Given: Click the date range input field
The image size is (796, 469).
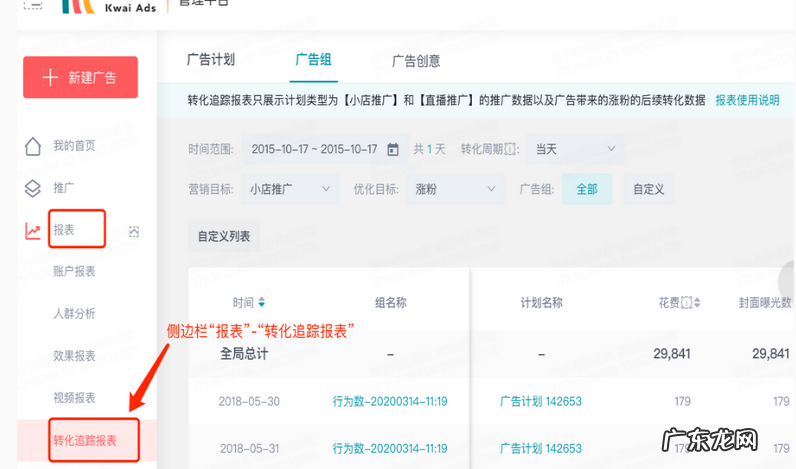Looking at the screenshot, I should point(324,149).
